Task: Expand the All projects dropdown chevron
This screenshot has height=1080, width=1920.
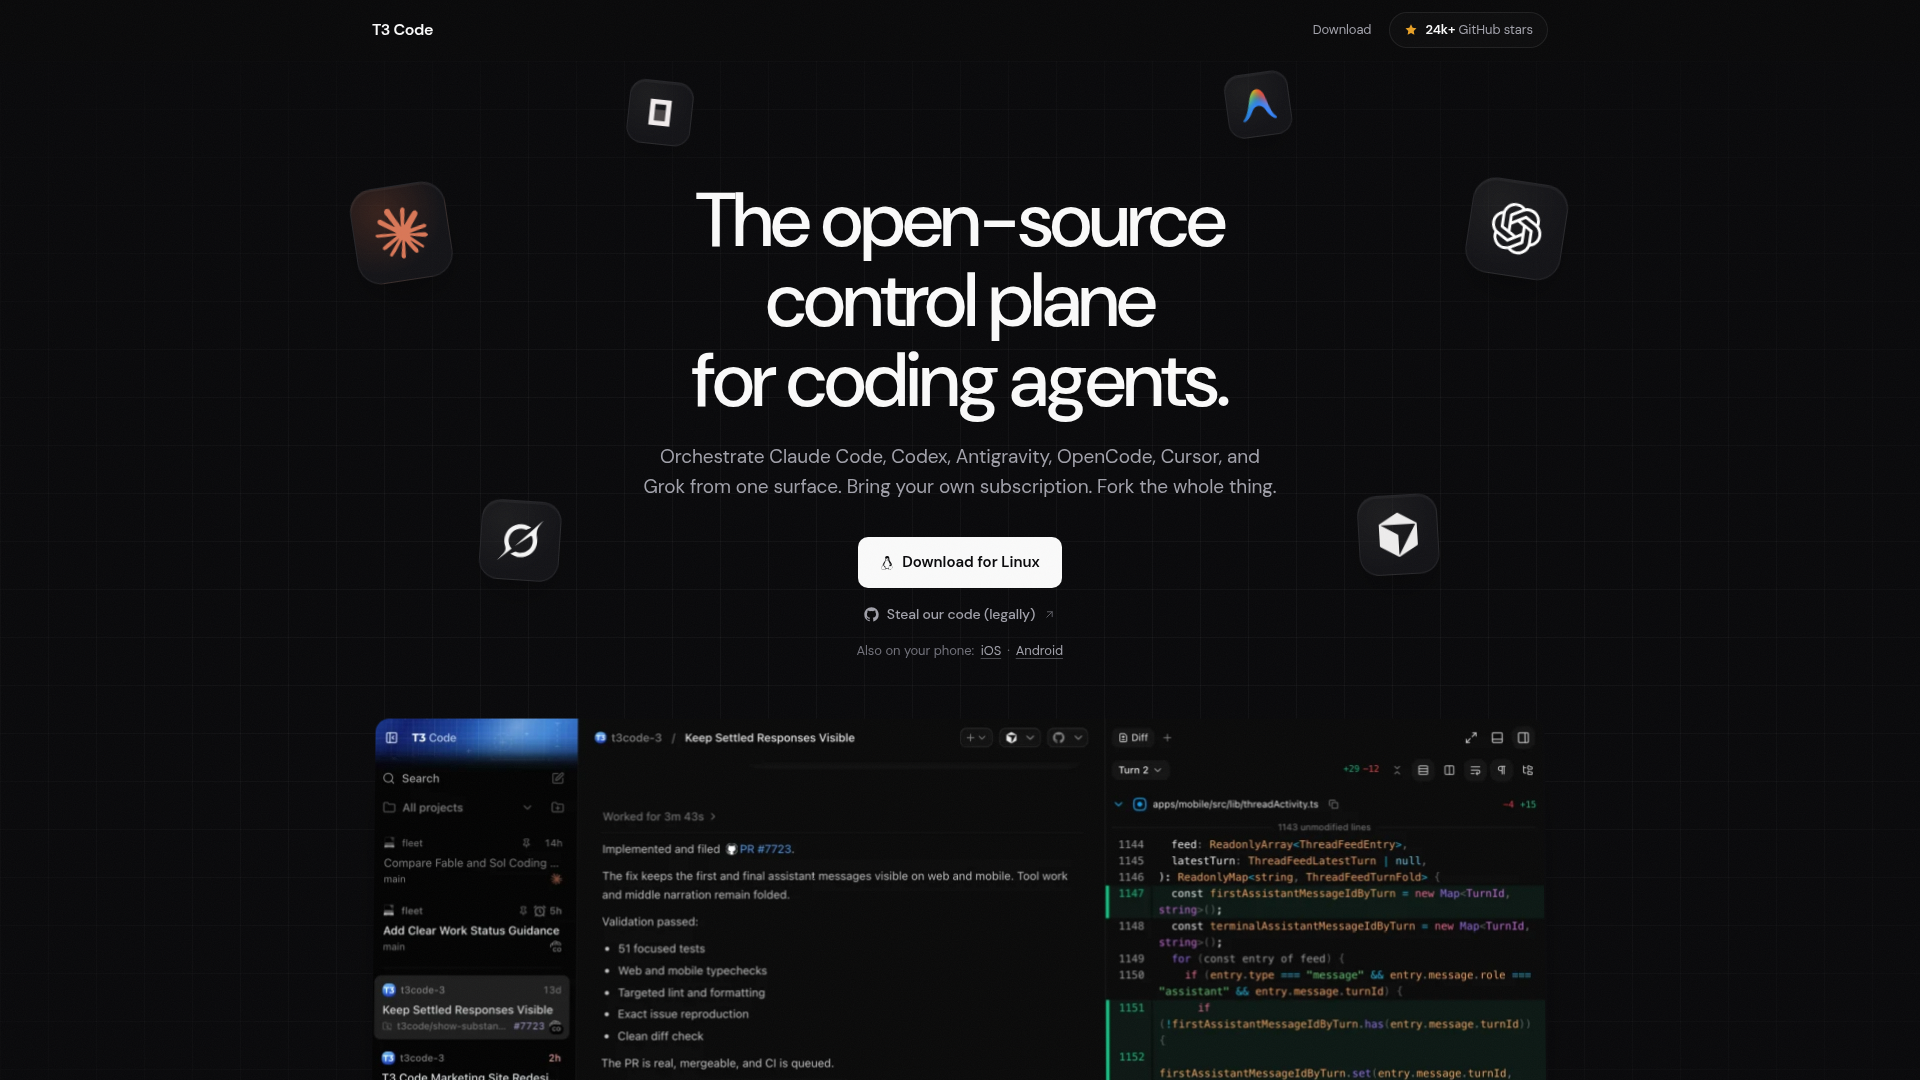Action: tap(527, 808)
